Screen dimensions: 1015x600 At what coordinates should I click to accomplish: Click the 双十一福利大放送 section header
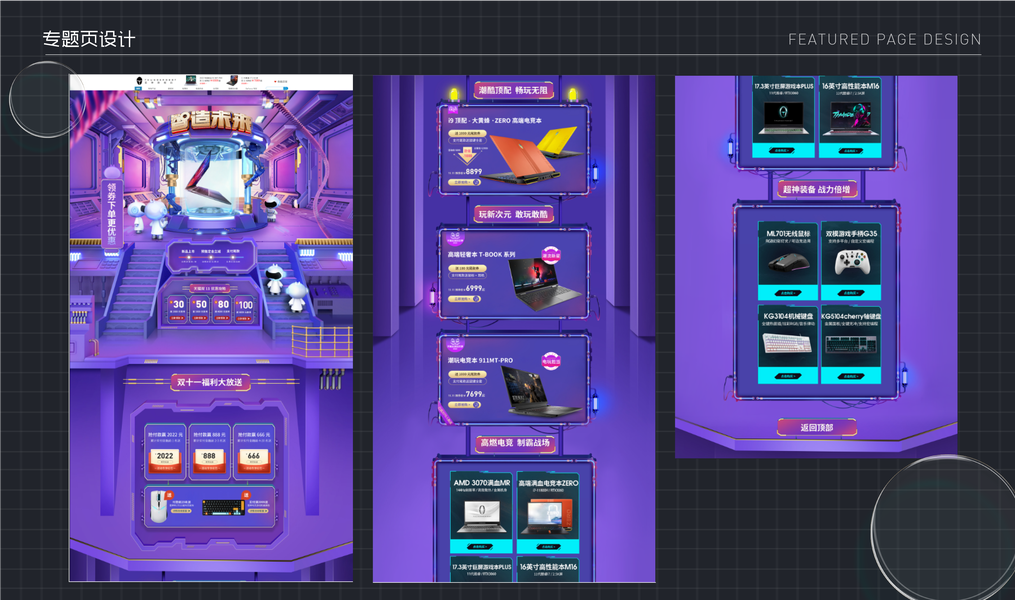click(x=210, y=382)
